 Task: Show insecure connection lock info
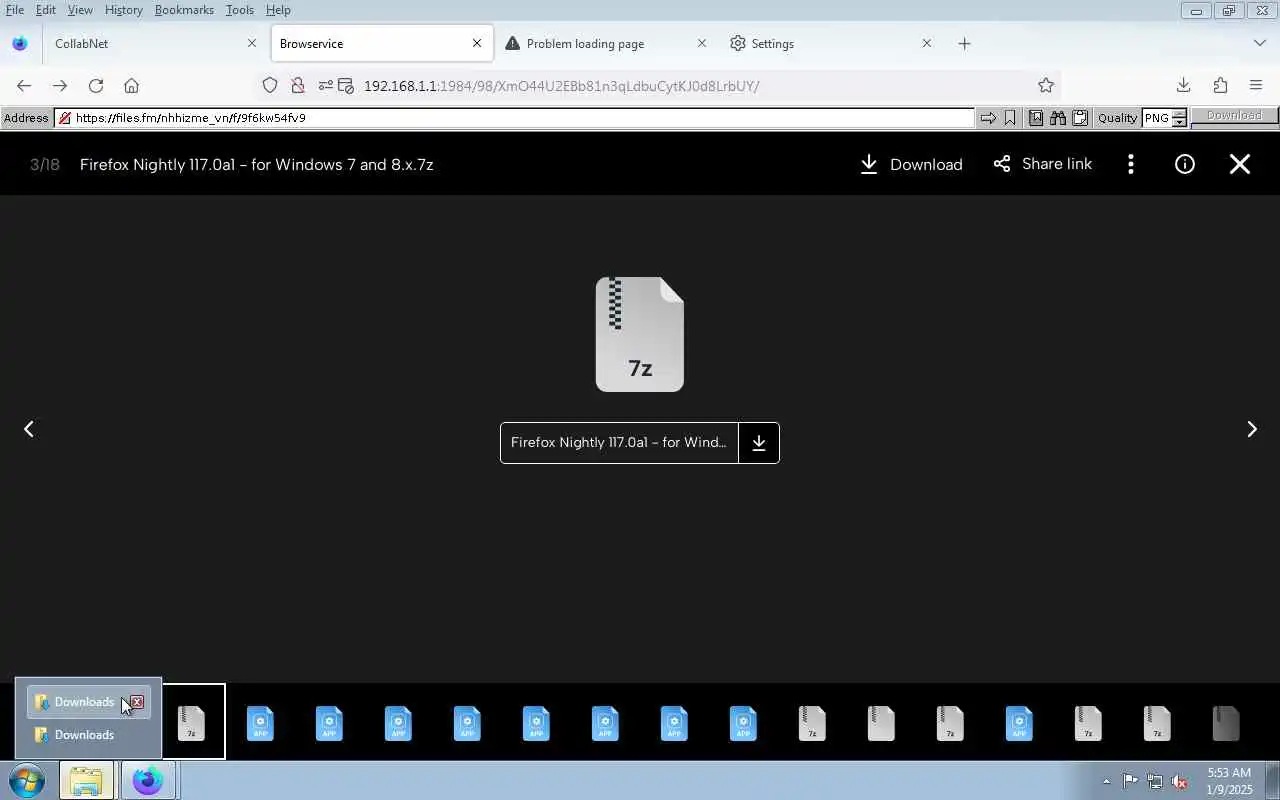pos(297,86)
